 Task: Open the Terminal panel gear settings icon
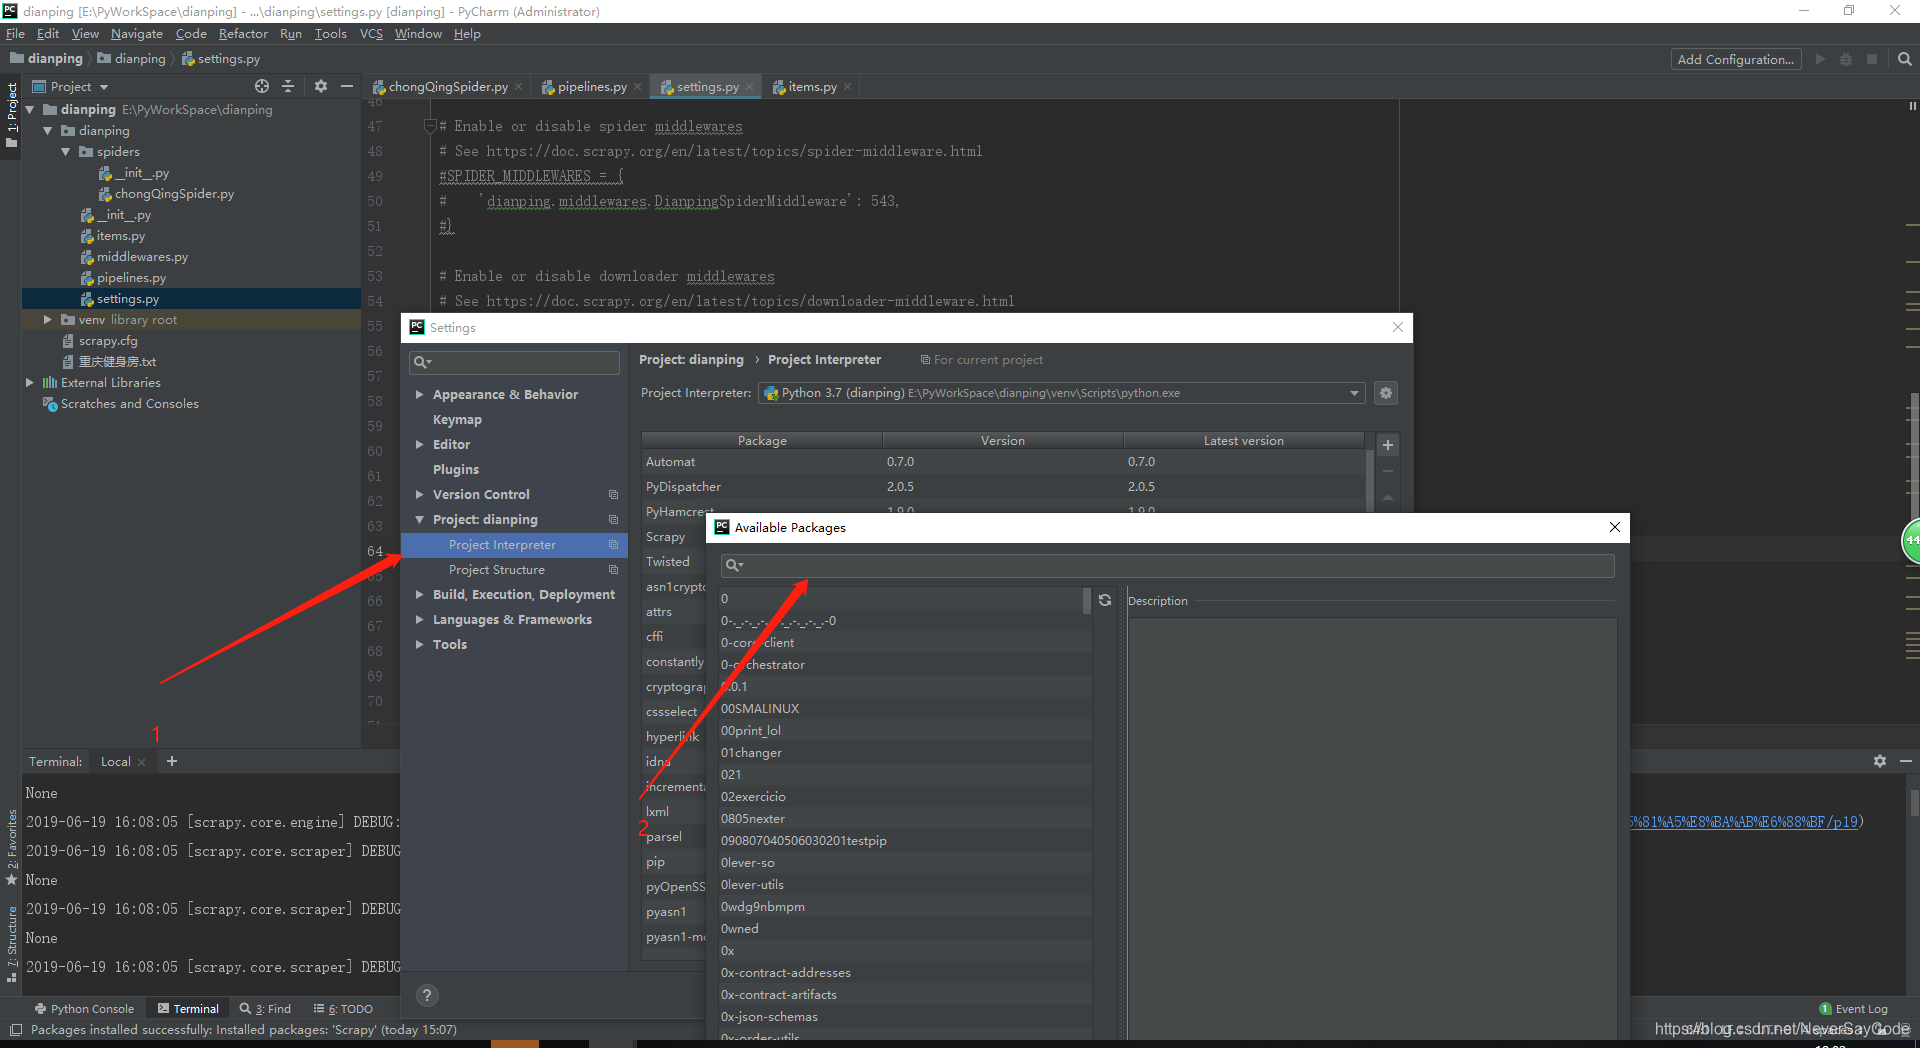pos(1880,761)
